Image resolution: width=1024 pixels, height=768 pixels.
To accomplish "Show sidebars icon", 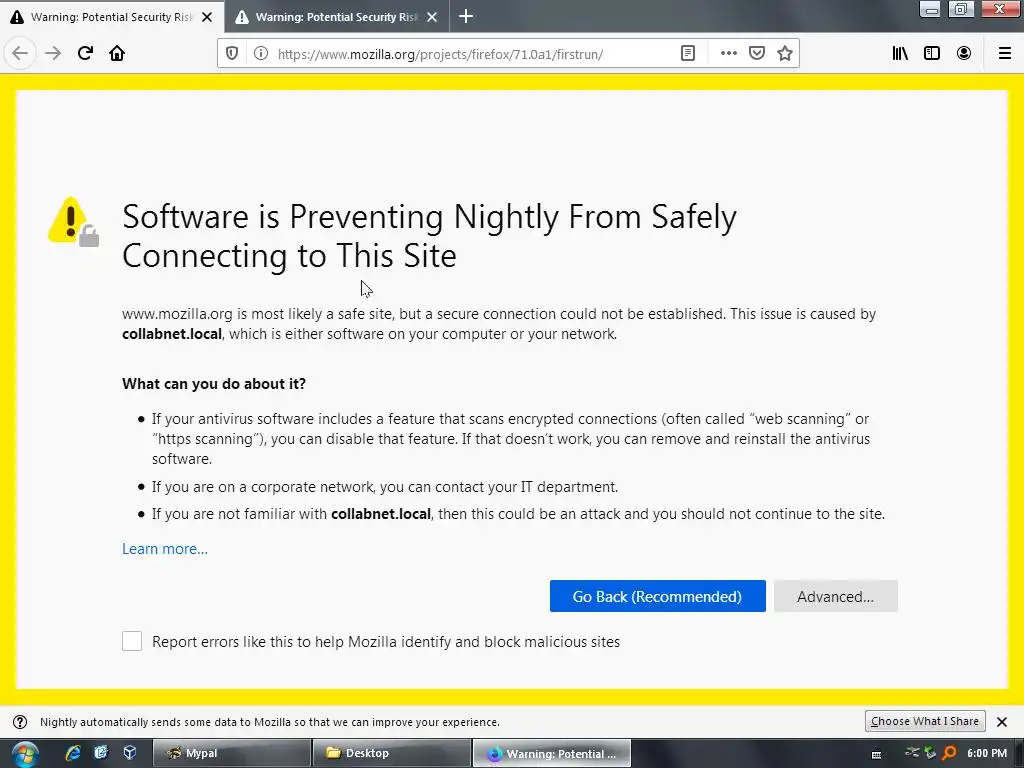I will [932, 54].
